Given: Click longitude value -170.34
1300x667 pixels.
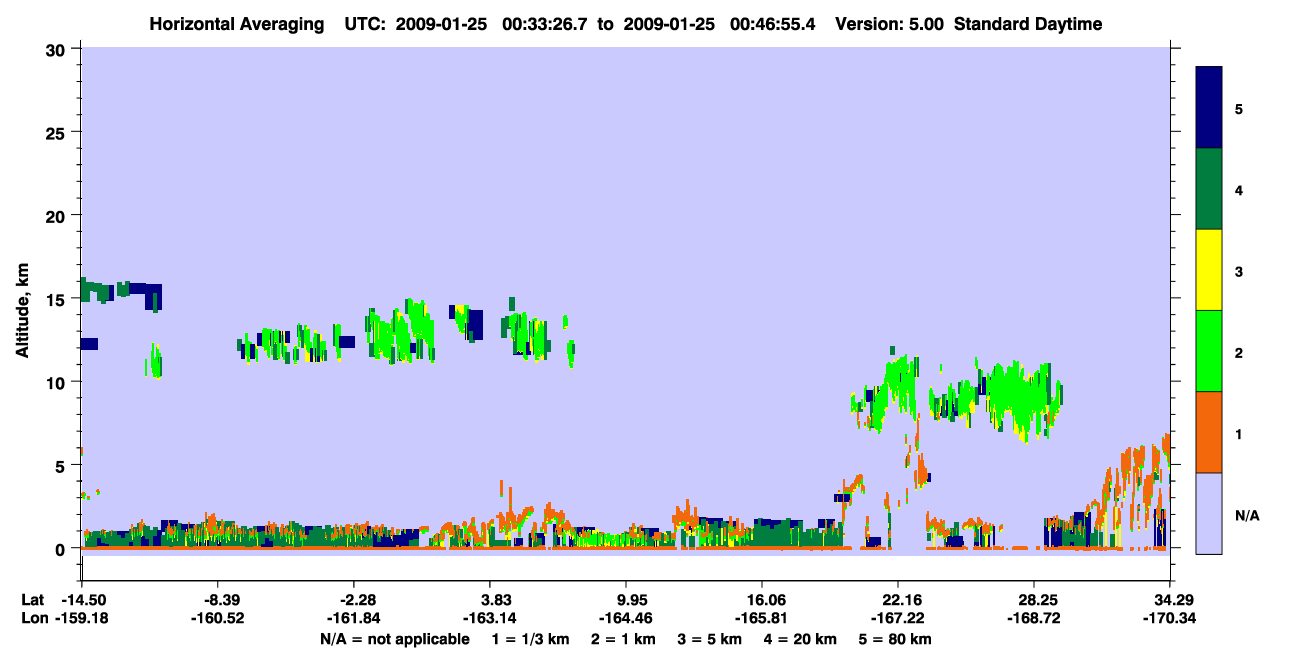Looking at the screenshot, I should click(x=1170, y=618).
